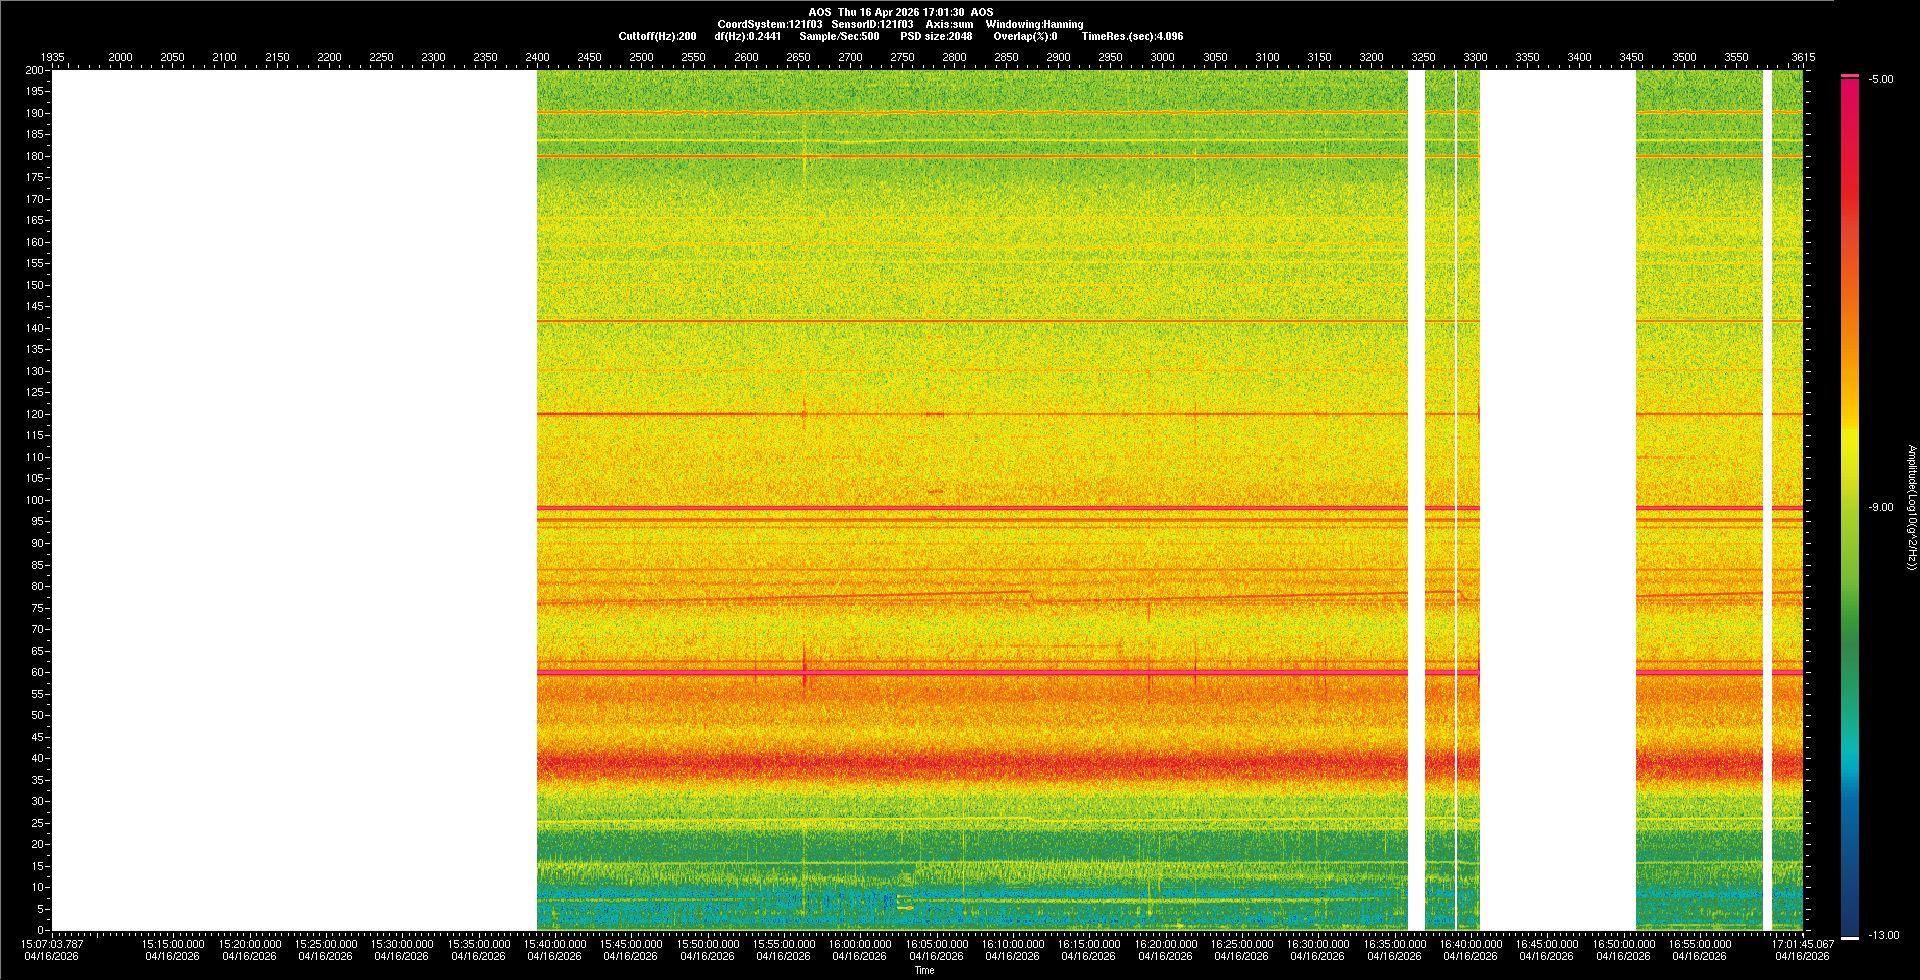Viewport: 1920px width, 980px height.
Task: Click the 200 Hz frequency axis label
Action: pyautogui.click(x=35, y=70)
